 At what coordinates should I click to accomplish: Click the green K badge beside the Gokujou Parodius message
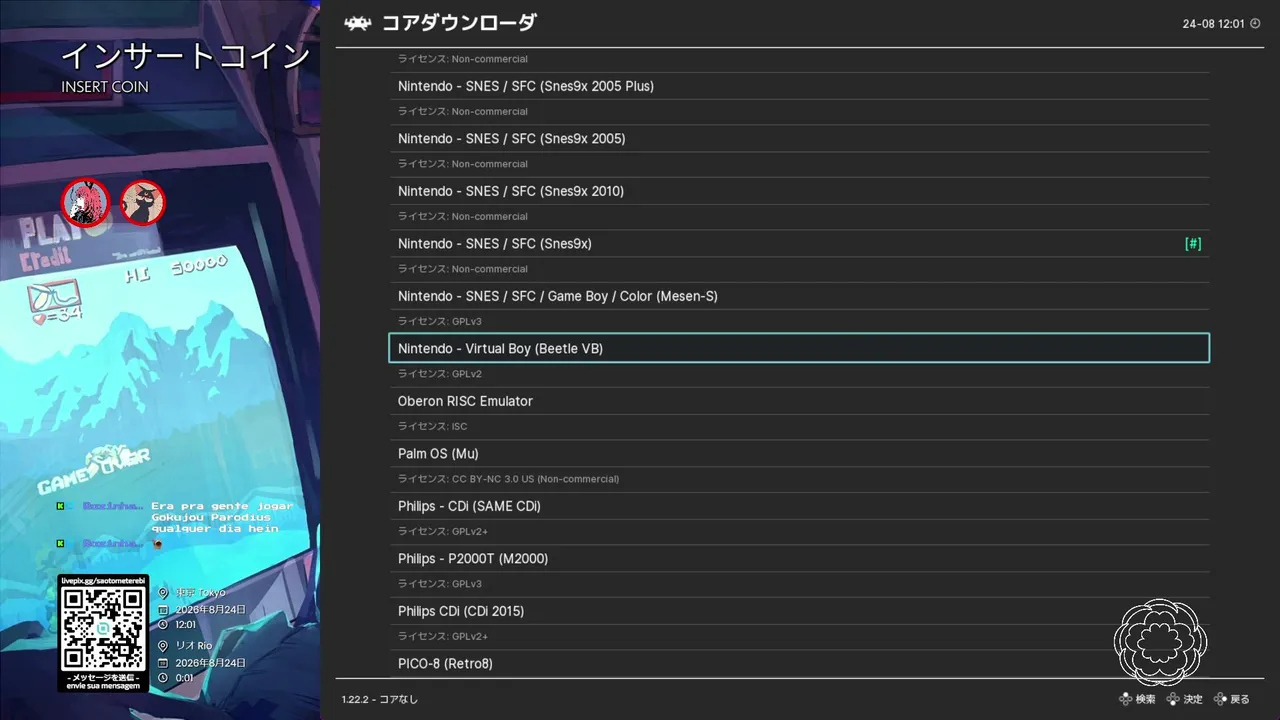click(60, 506)
